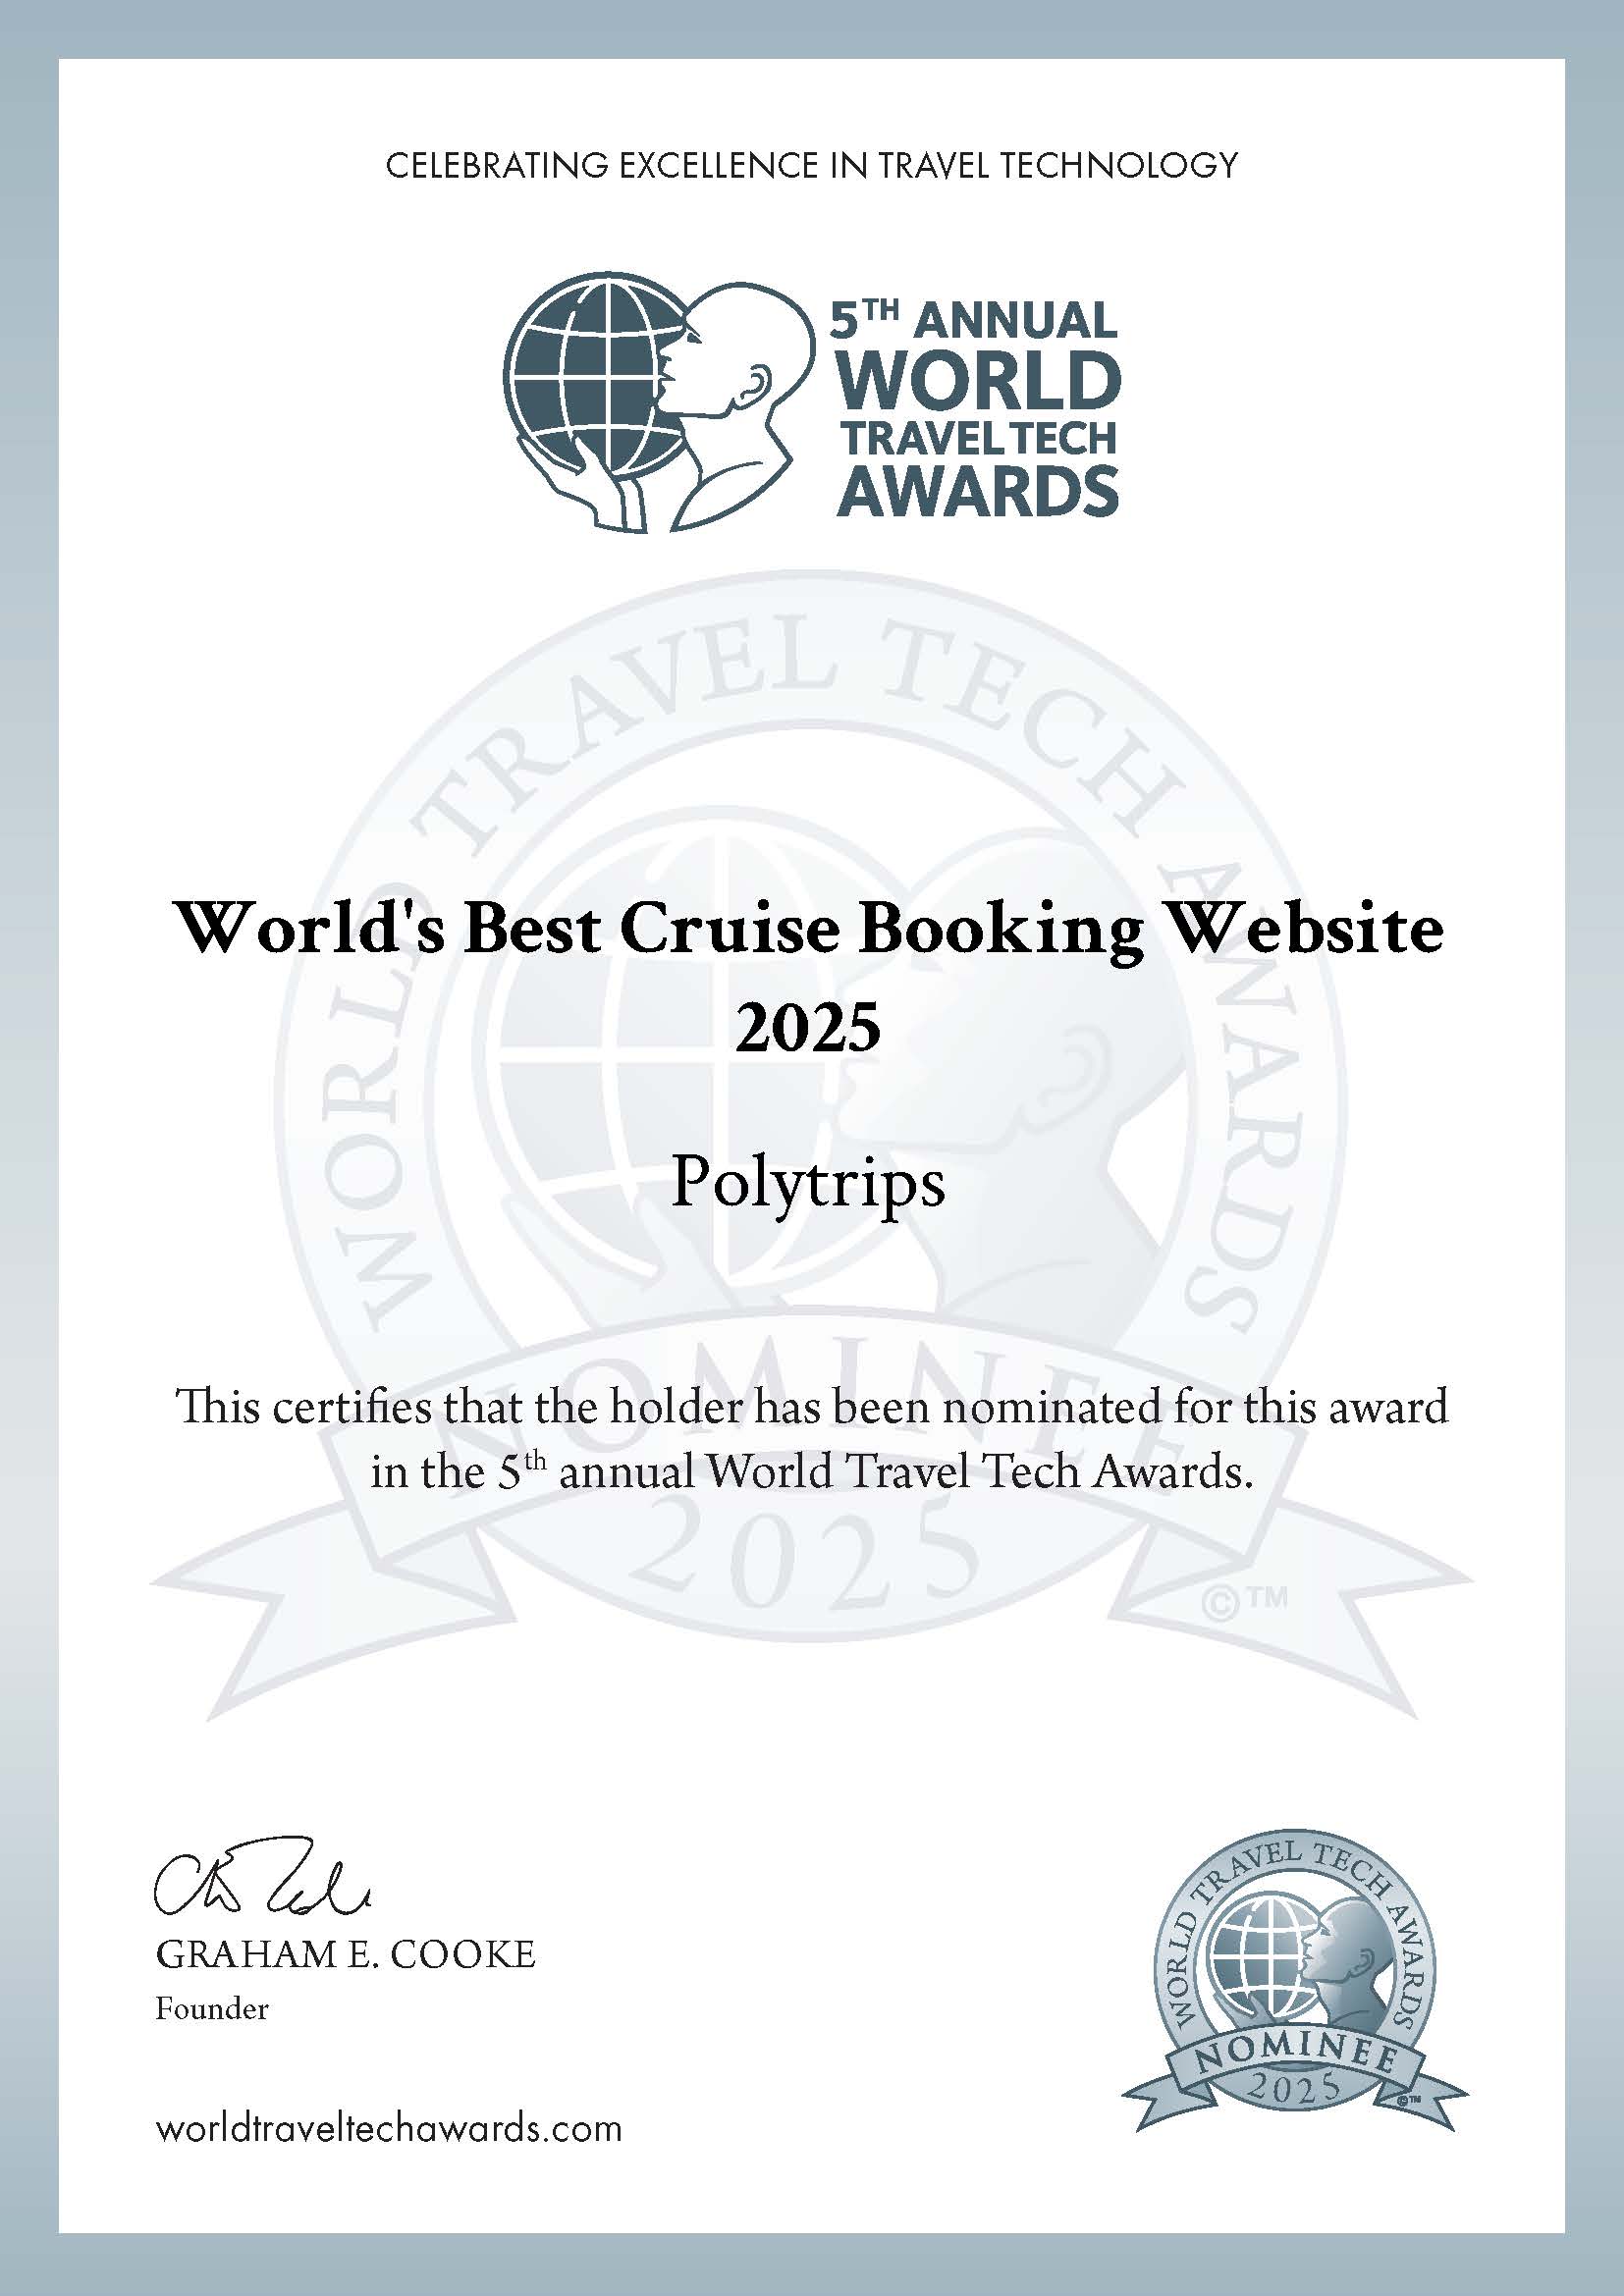Click the handwritten signature above Graham E. Cooke
Viewport: 1624px width, 2296px height.
pos(261,1883)
